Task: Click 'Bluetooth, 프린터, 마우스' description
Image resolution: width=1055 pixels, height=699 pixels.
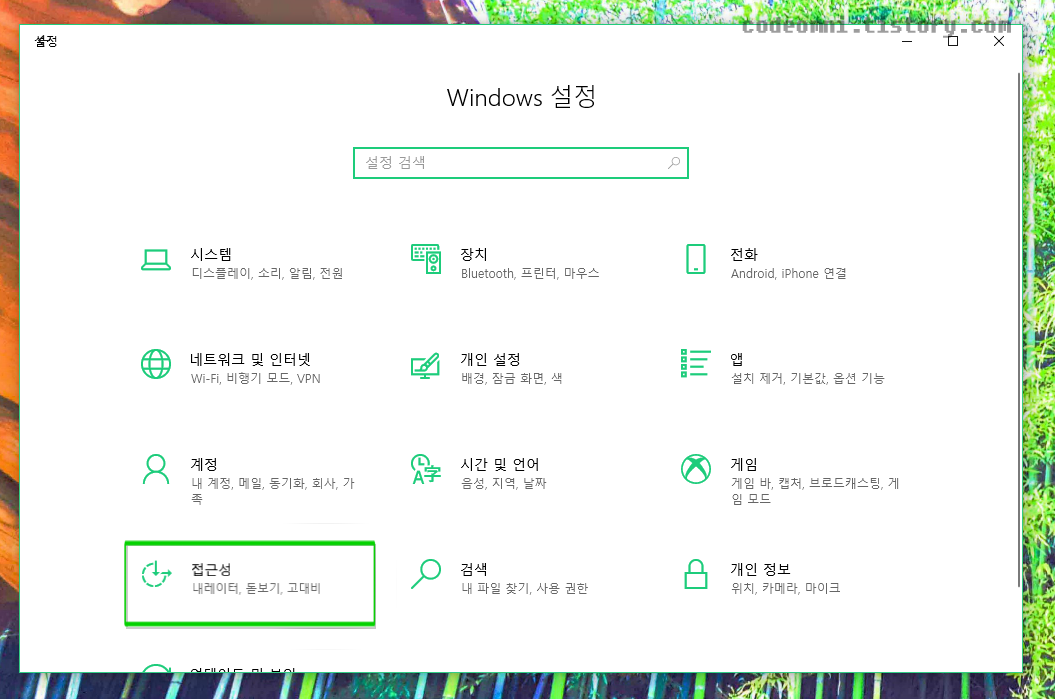Action: coord(530,273)
